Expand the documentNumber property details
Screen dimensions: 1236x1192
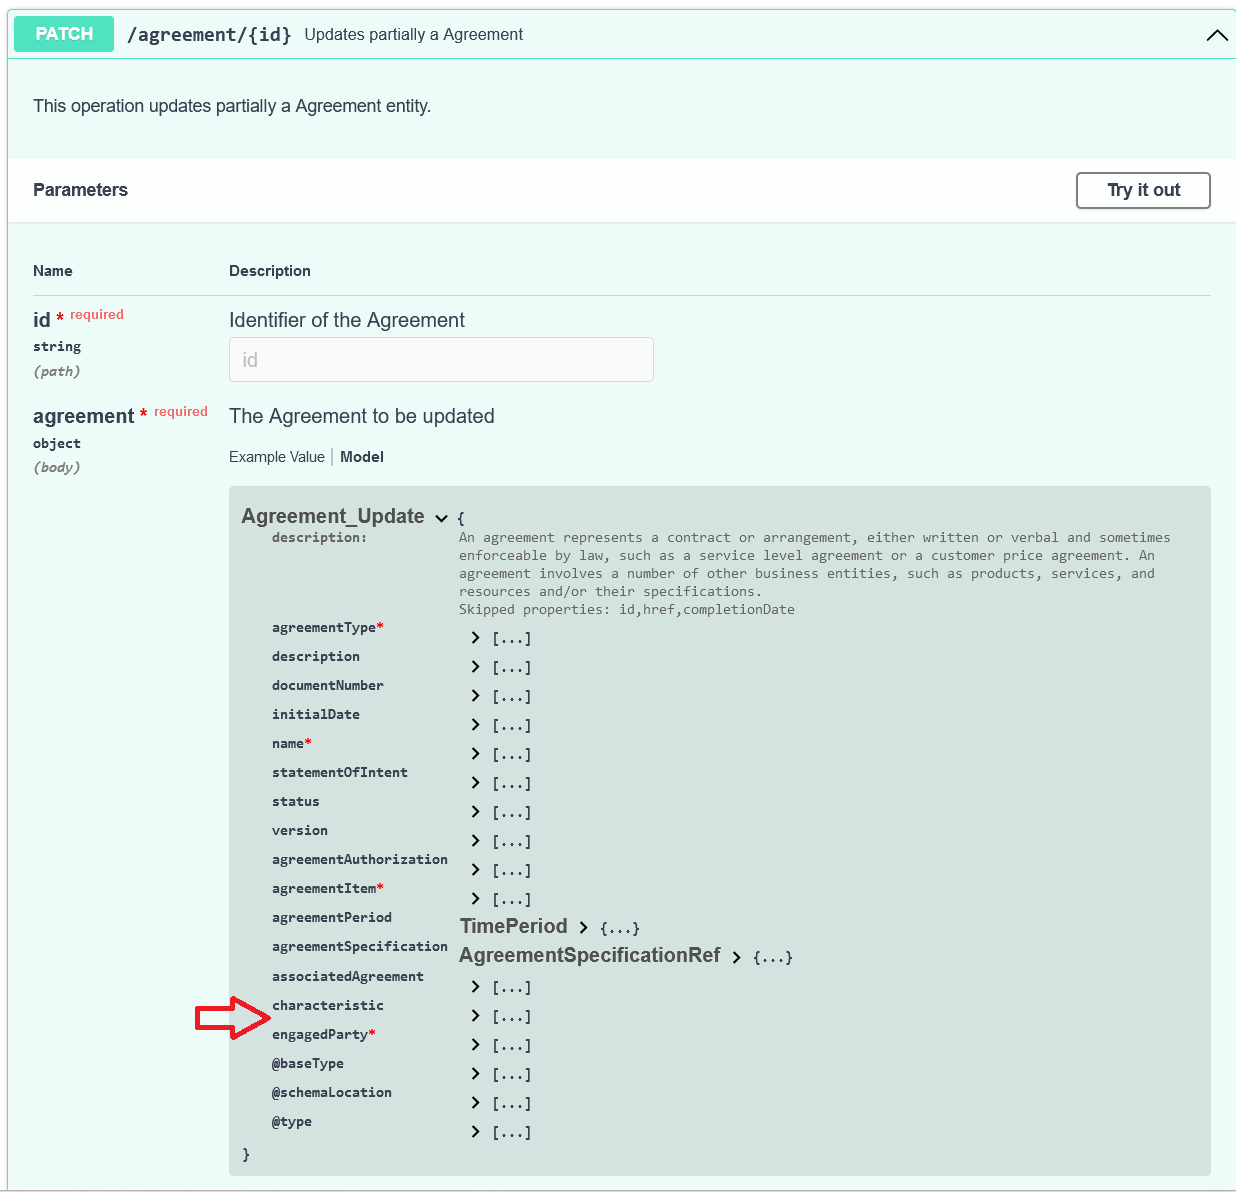pos(475,695)
